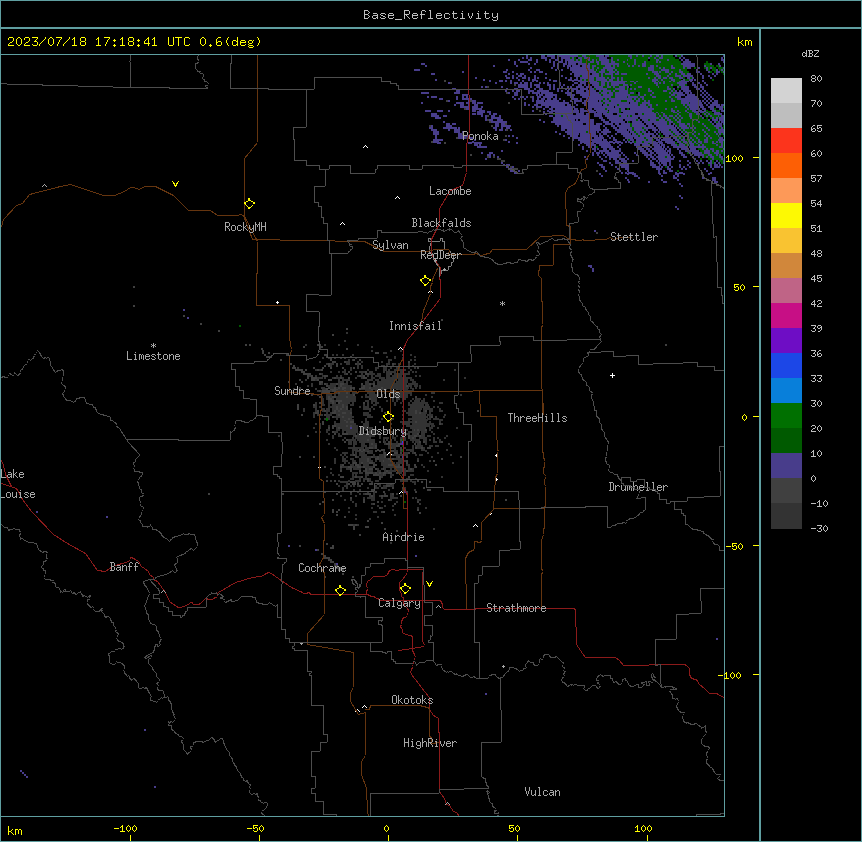The image size is (862, 842).
Task: Click the 2023/07/18 17:18:41 UTC timestamp
Action: (99, 42)
